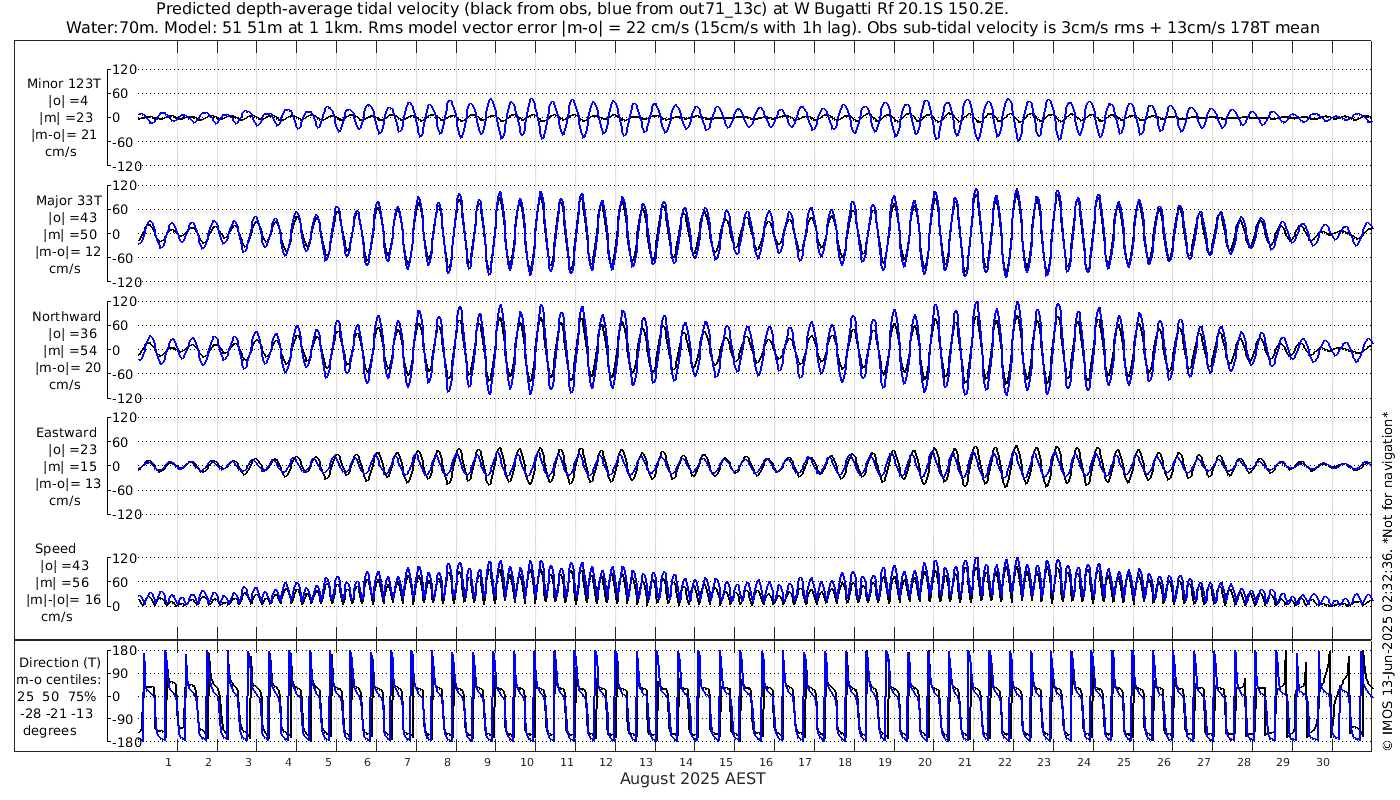
Task: Select the 'Major 33T' panel label
Action: pyautogui.click(x=67, y=200)
